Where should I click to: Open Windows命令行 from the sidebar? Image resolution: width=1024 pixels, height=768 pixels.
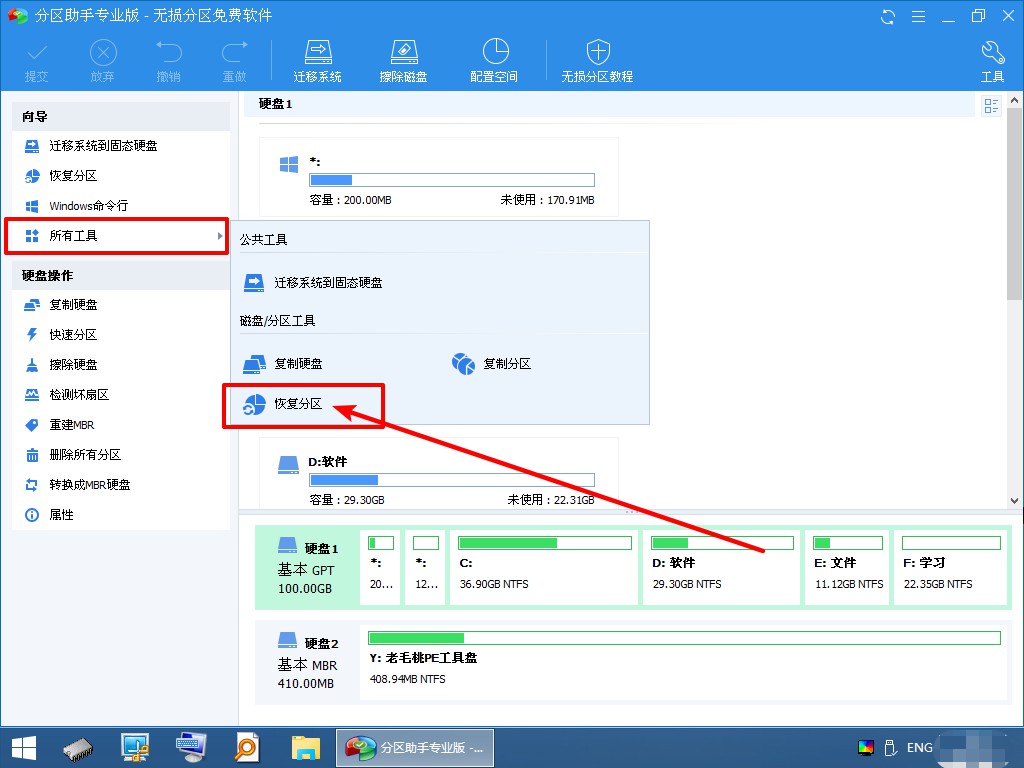[x=121, y=206]
